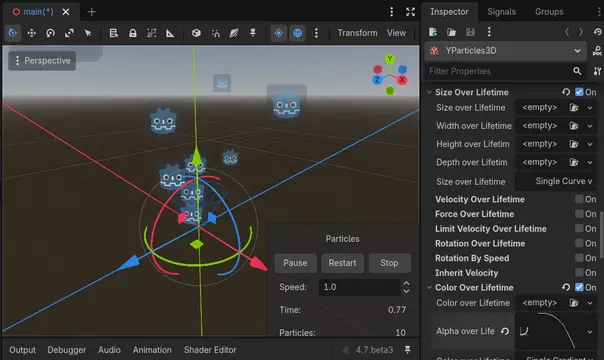The width and height of the screenshot is (604, 360).
Task: Open Depth over Lifetime resource dropdown arrow
Action: (590, 162)
